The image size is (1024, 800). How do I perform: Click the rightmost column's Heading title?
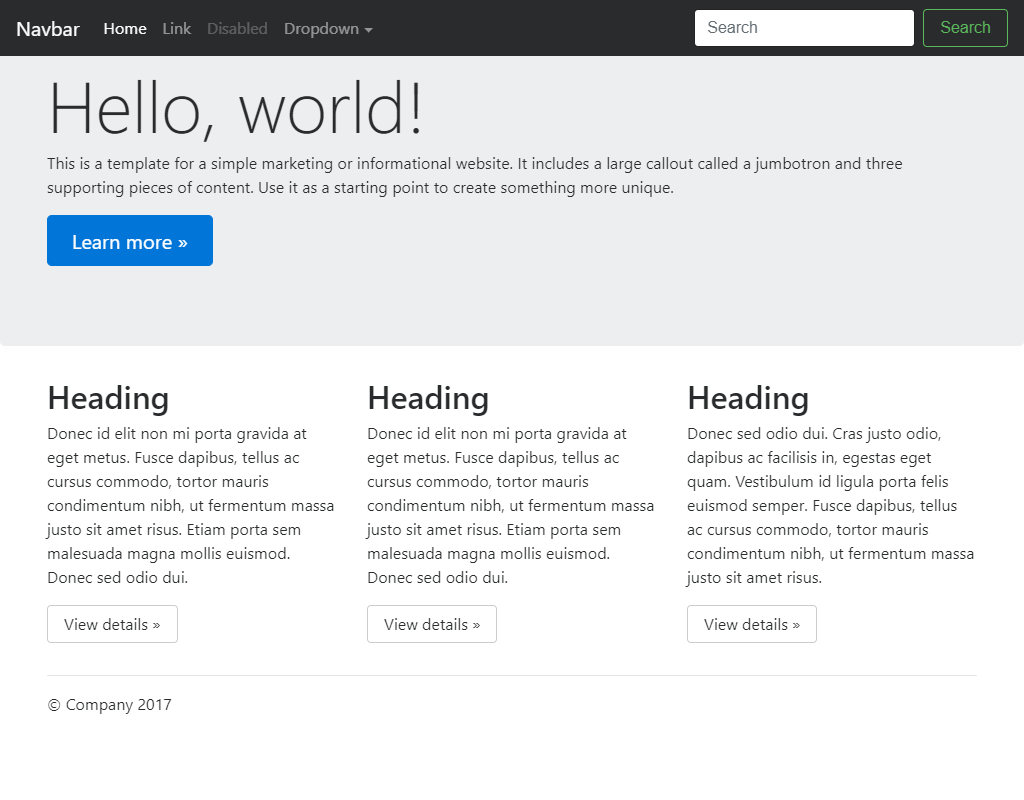(748, 398)
